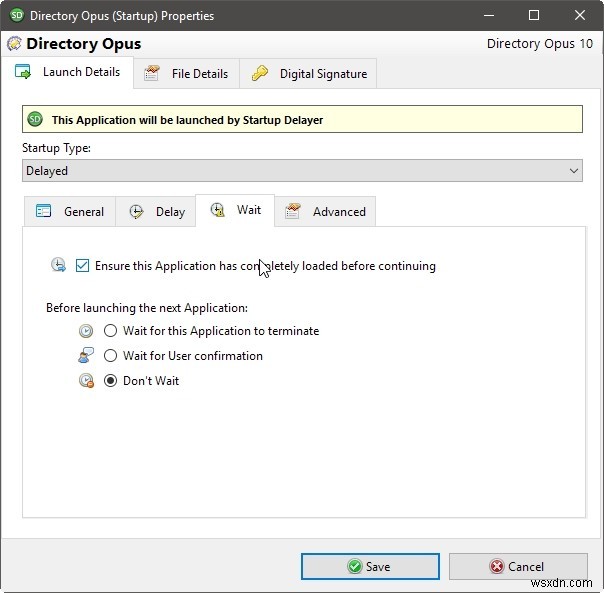Click the Startup Type dropdown arrow

[574, 171]
